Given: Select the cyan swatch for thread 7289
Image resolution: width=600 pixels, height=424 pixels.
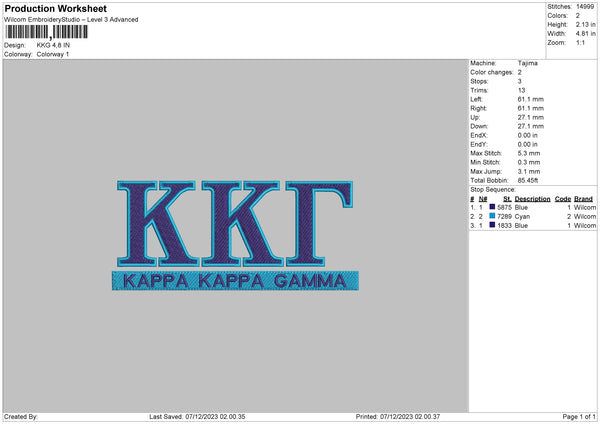Looking at the screenshot, I should pyautogui.click(x=493, y=216).
